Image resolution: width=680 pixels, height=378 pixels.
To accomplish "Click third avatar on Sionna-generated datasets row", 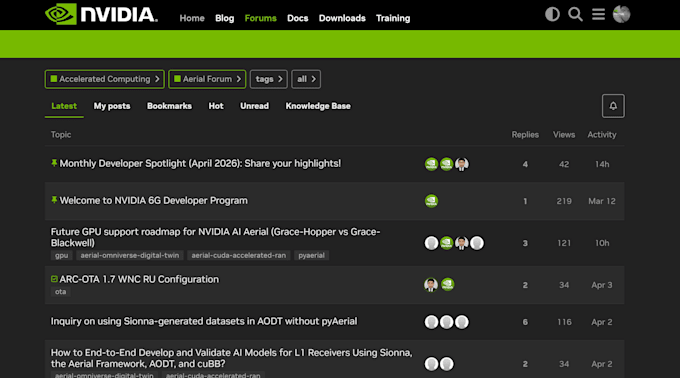I will coord(462,322).
